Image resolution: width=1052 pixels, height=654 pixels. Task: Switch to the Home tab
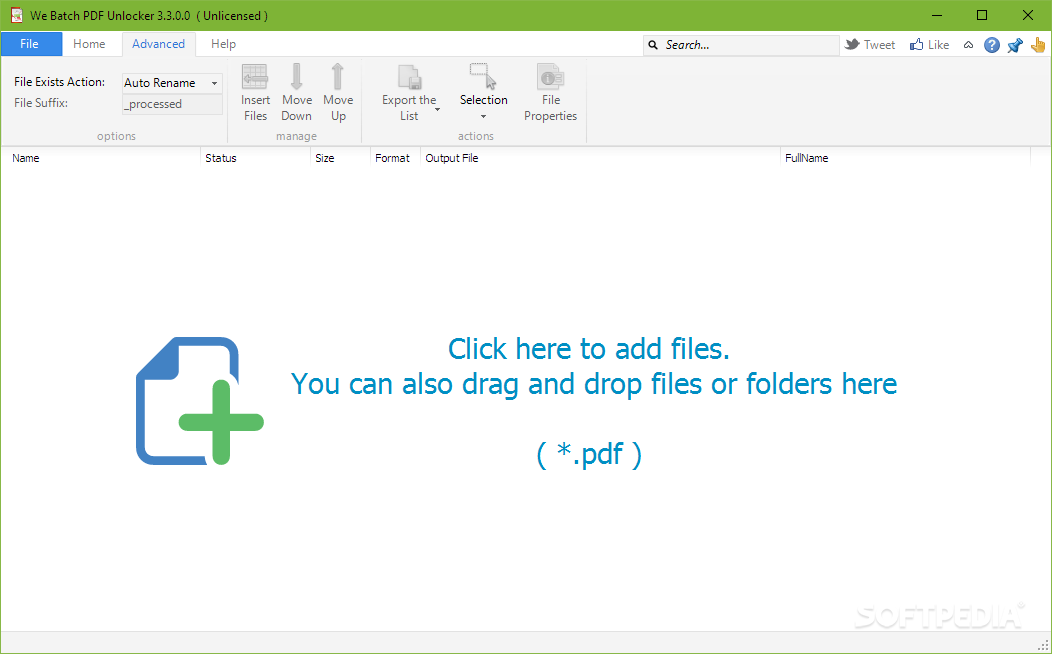coord(89,44)
